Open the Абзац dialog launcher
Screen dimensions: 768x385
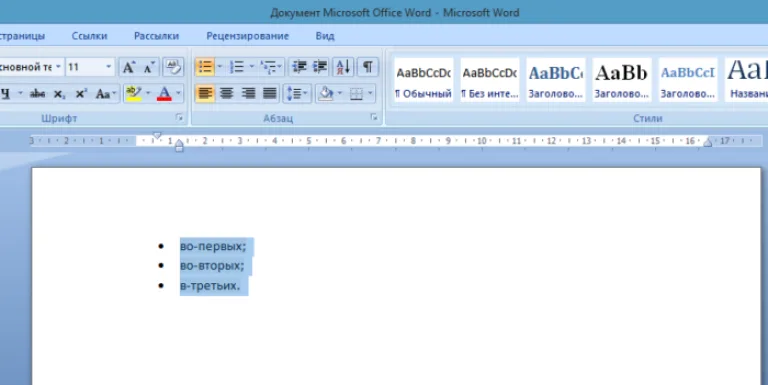coord(374,118)
